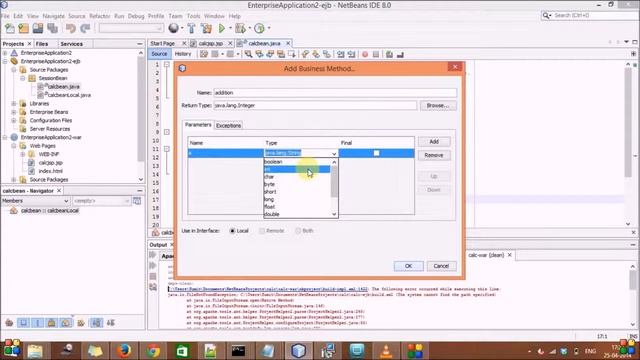Viewport: 640px width, 360px height.
Task: Click OK in Add Business Method dialog
Action: pos(409,266)
